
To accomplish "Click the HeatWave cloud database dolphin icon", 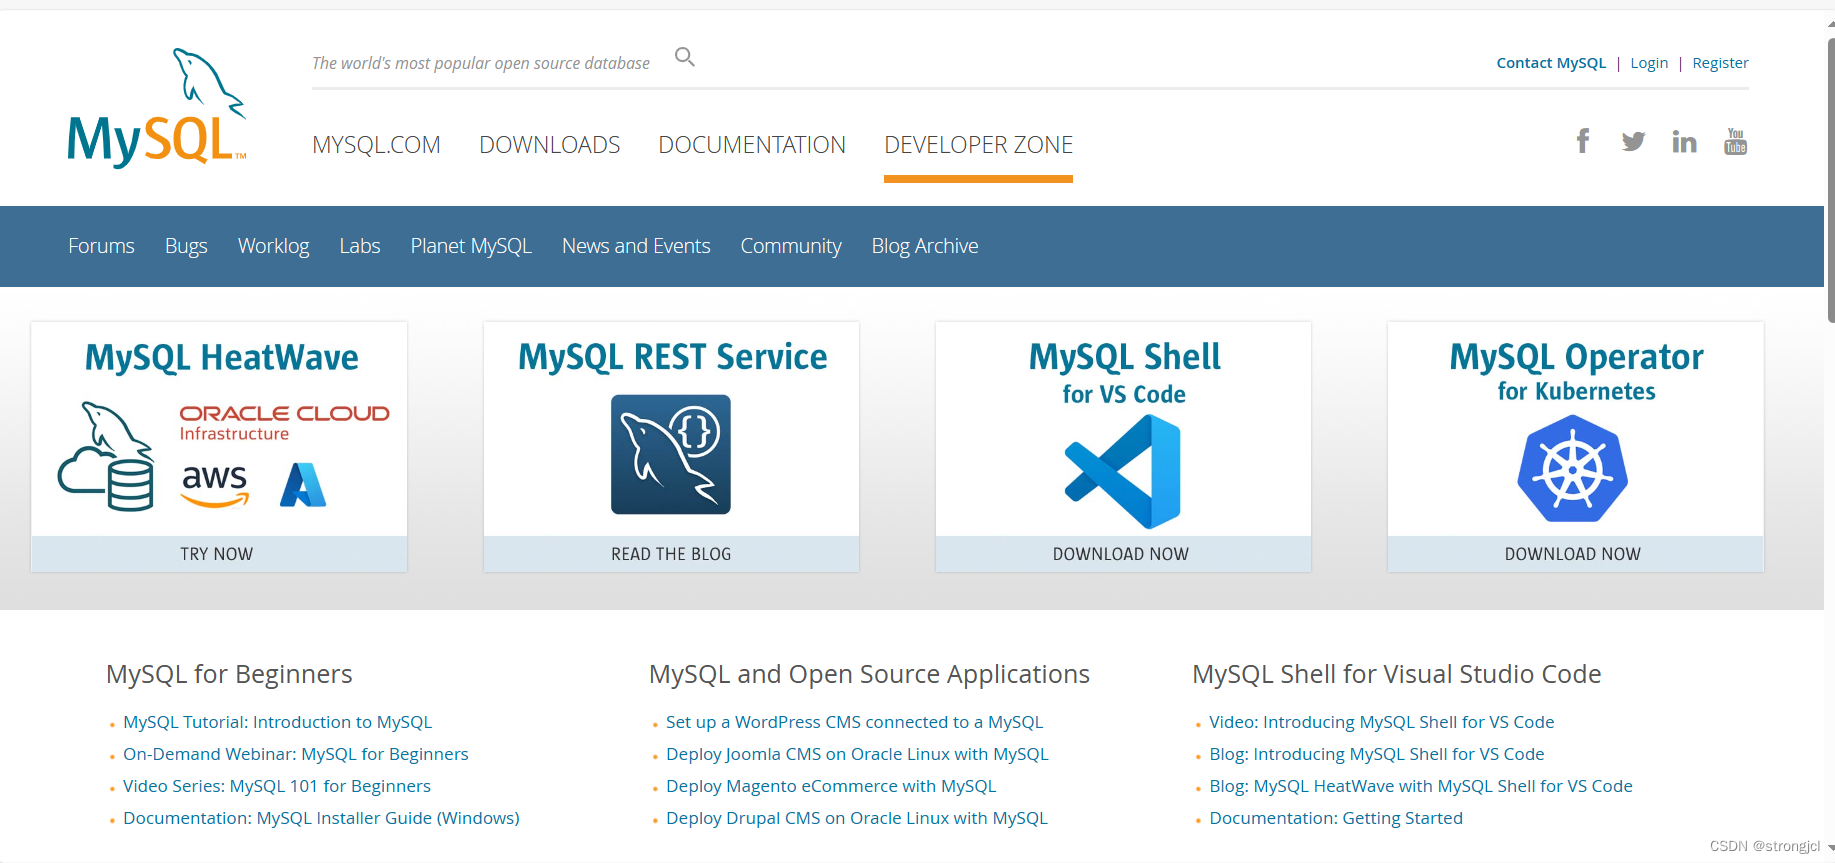I will 106,456.
